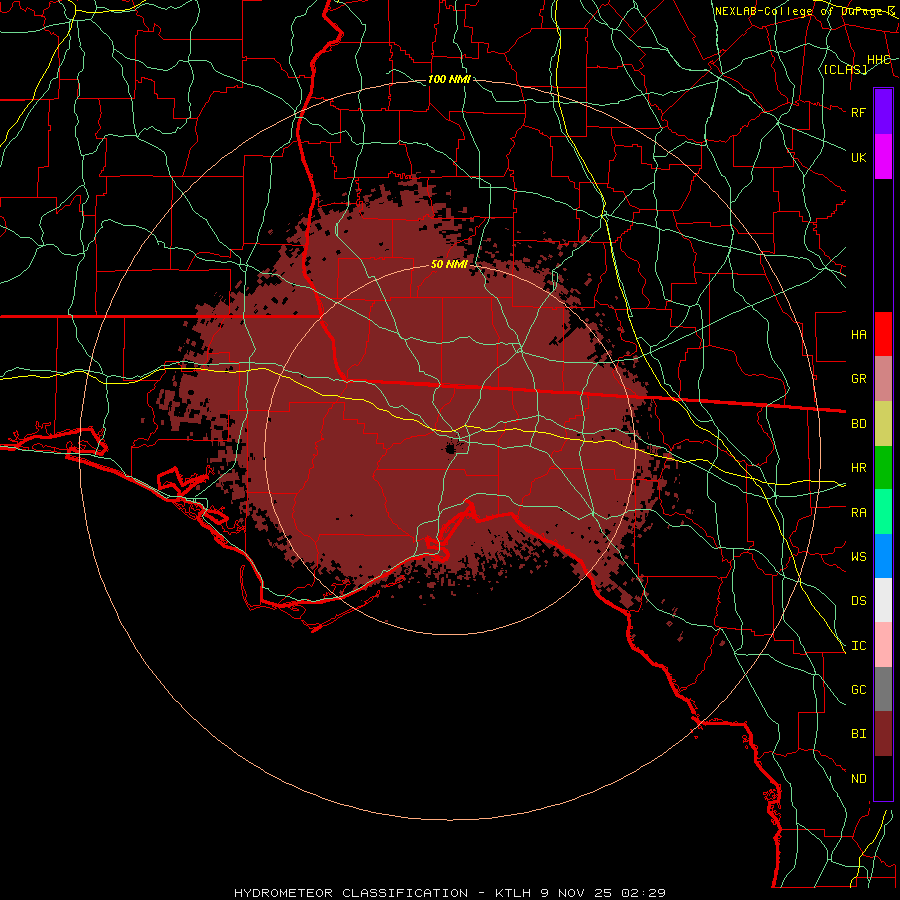Click the RA light green legend swatch

click(883, 512)
